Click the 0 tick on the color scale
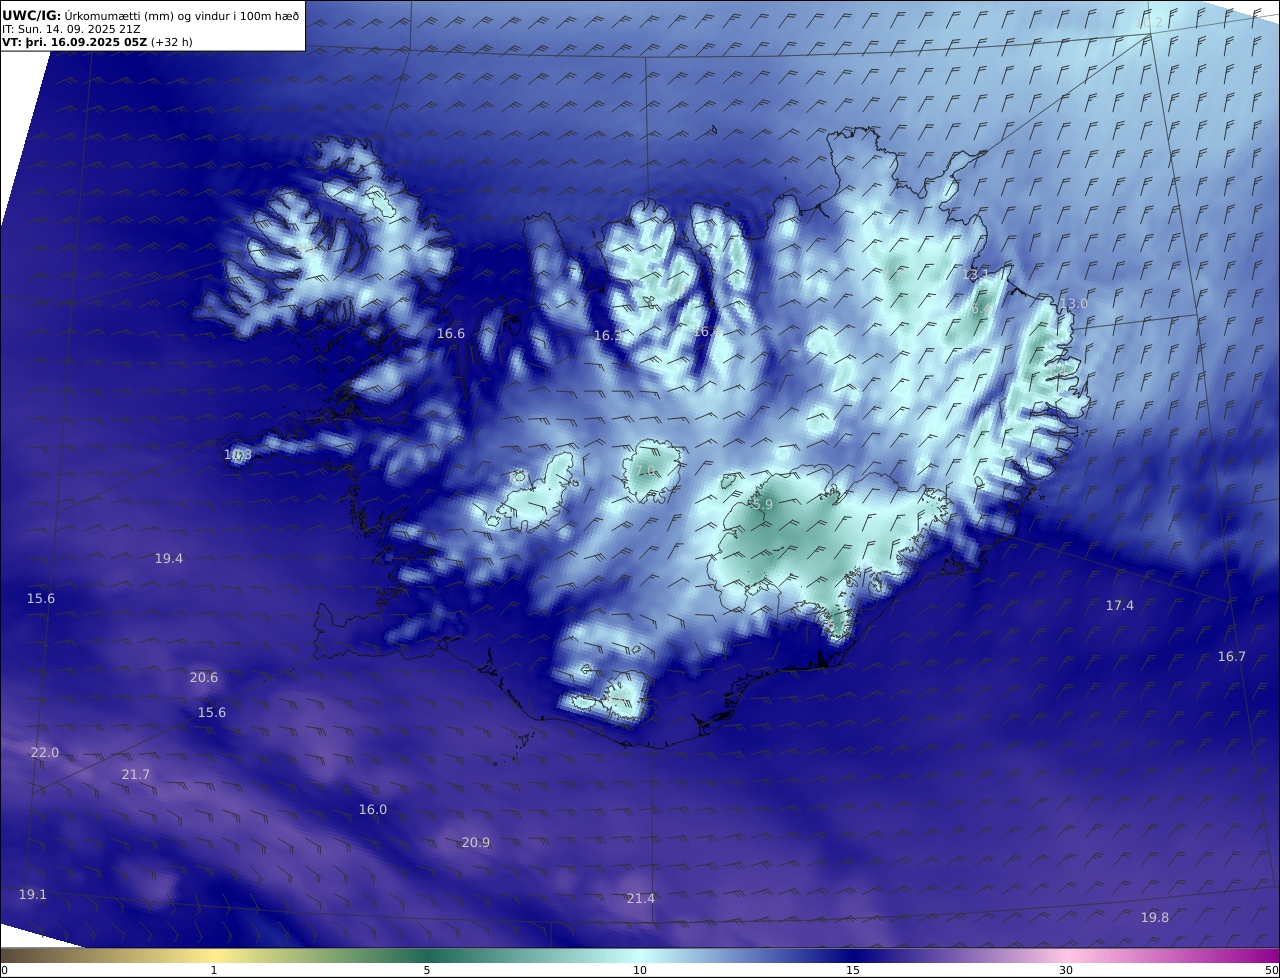Image resolution: width=1280 pixels, height=978 pixels. pyautogui.click(x=4, y=970)
